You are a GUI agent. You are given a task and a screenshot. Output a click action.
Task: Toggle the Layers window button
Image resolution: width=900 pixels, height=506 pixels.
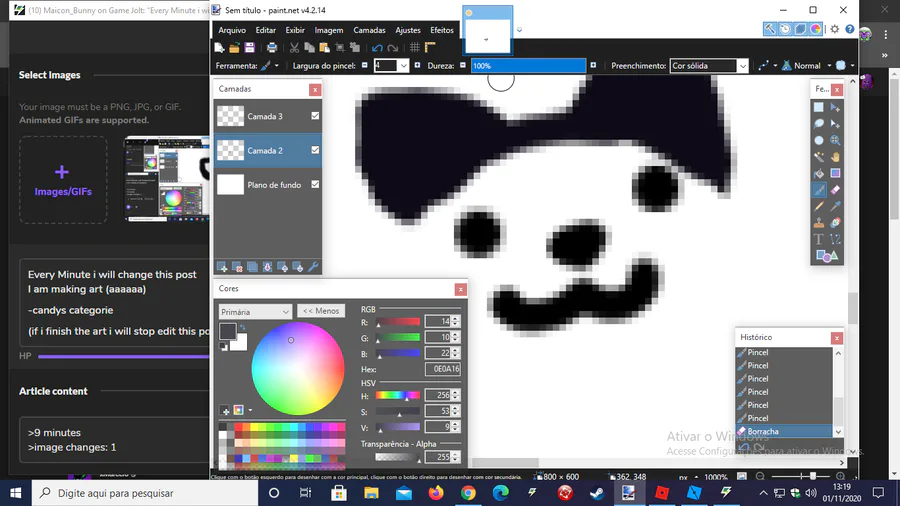pos(800,29)
